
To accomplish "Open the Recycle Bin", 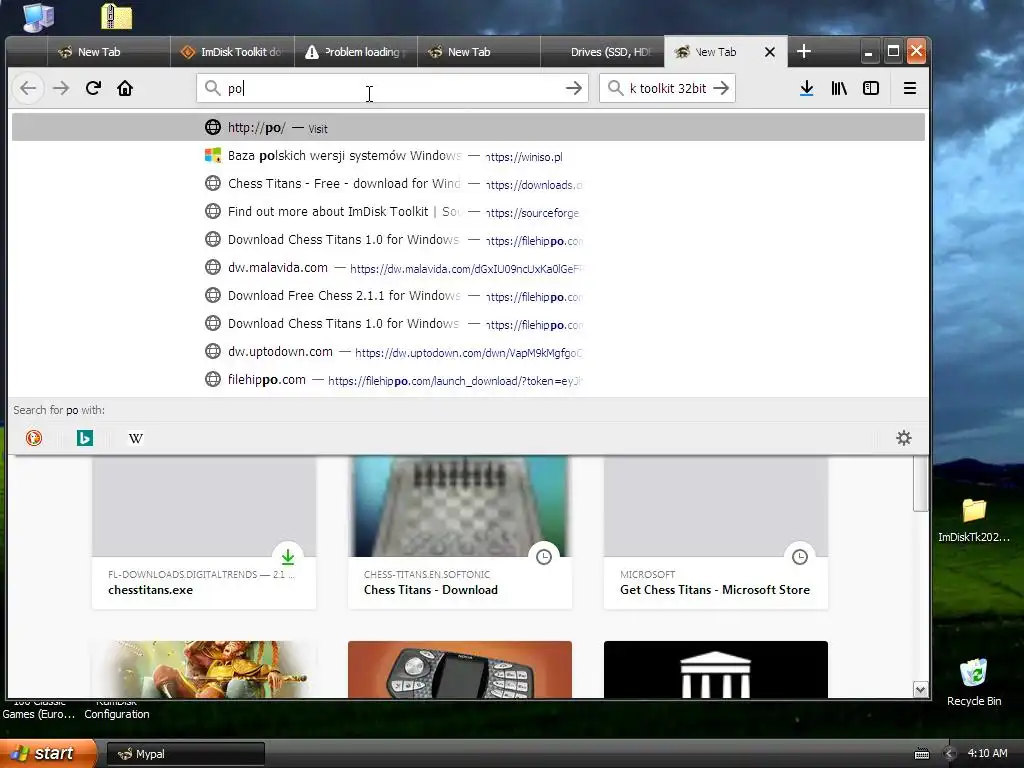I will click(974, 682).
